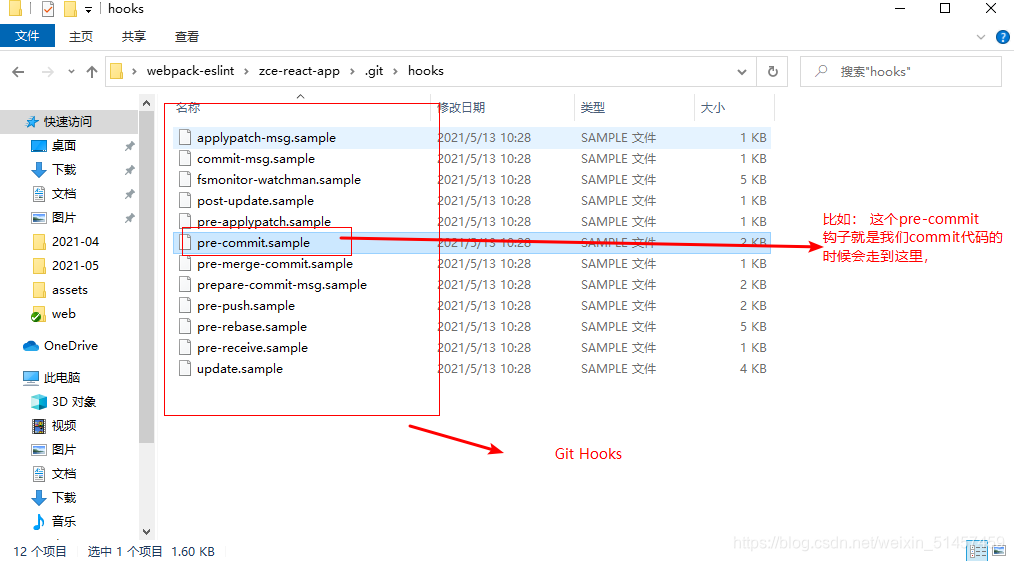The image size is (1014, 561).
Task: Open the assets folder in sidebar
Action: click(69, 290)
